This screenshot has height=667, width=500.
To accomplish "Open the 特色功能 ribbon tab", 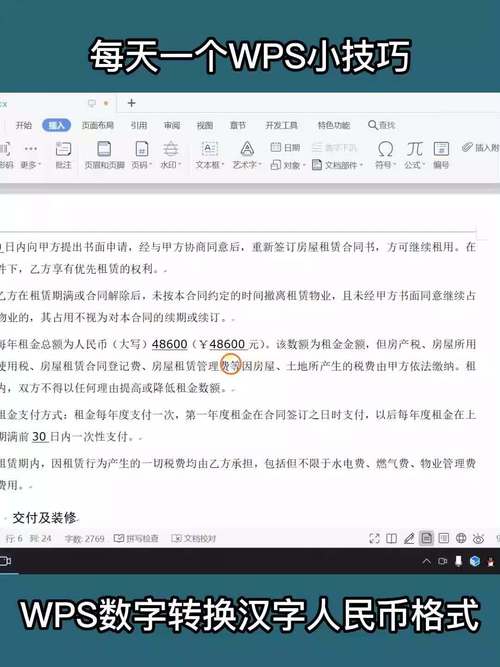I will coord(334,125).
